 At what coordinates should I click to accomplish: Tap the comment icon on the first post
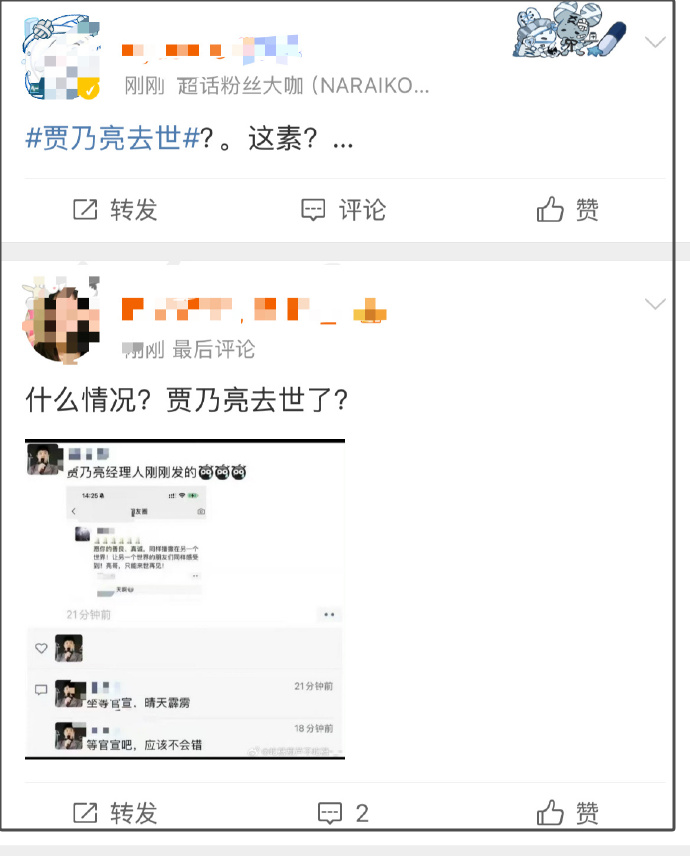pyautogui.click(x=313, y=210)
